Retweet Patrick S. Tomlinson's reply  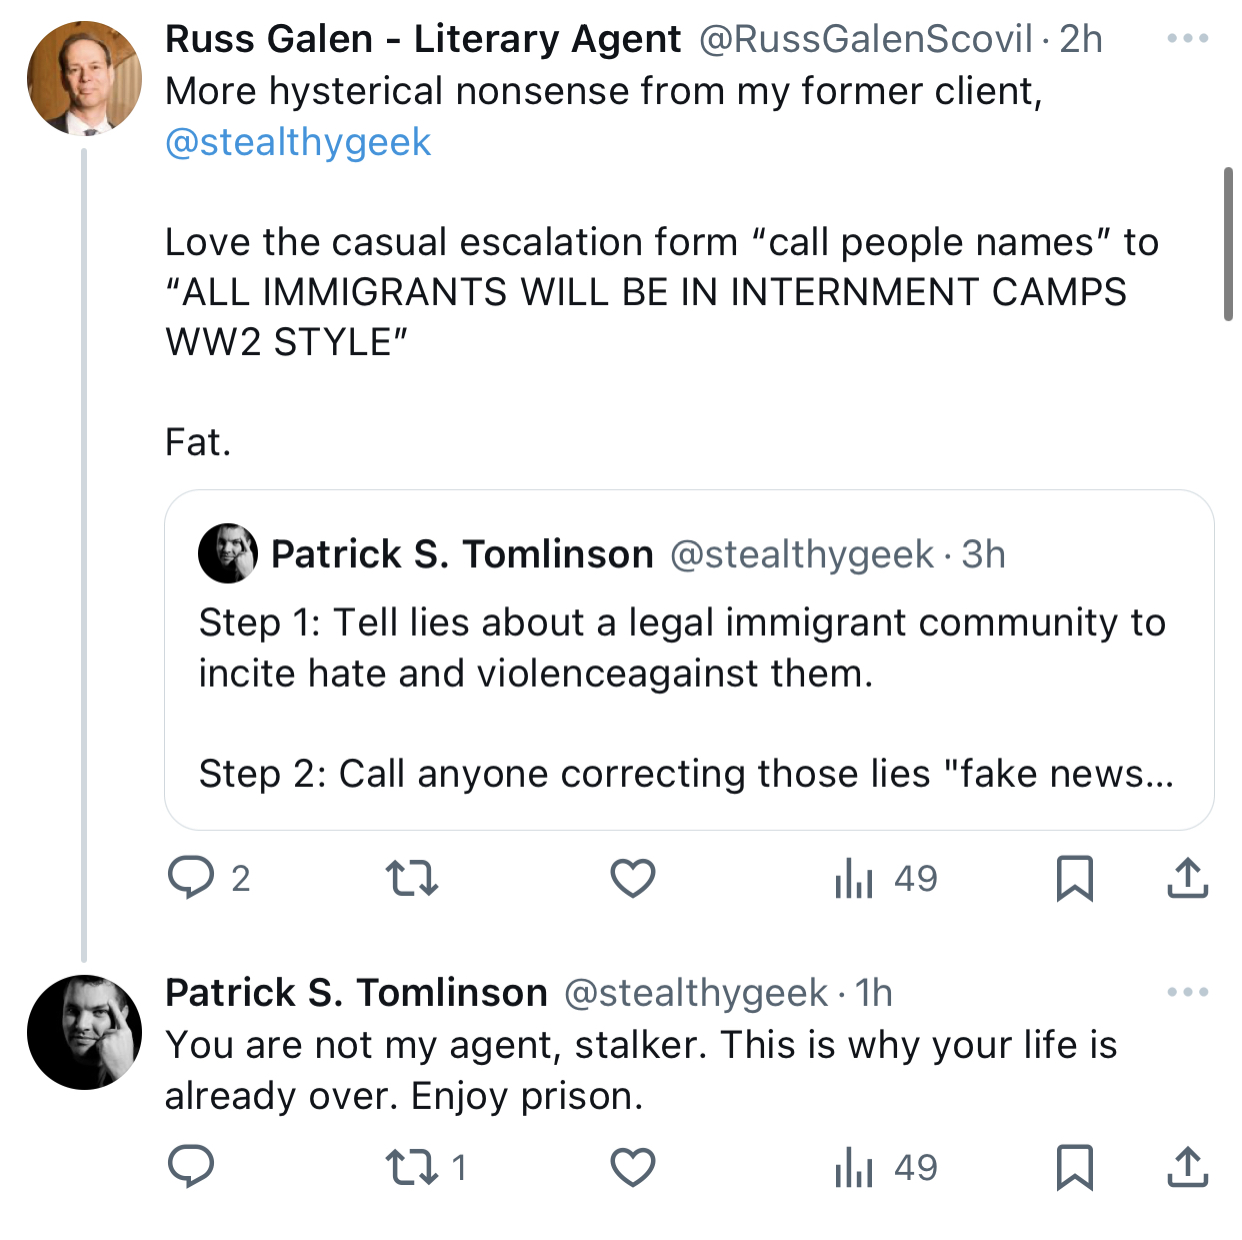click(426, 1166)
